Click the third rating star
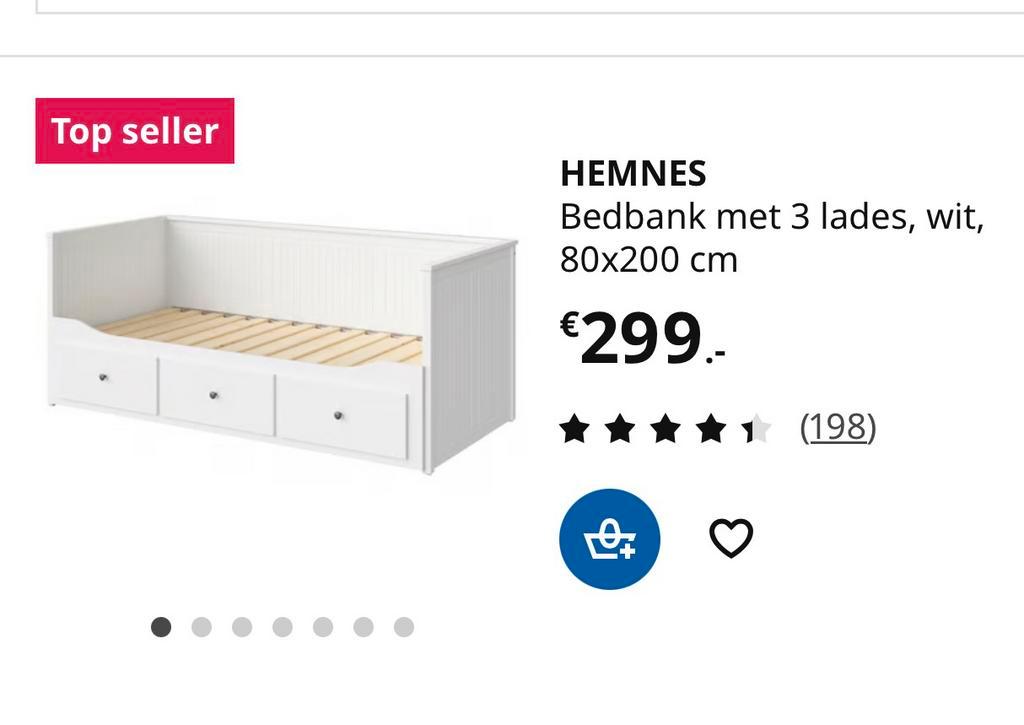Image resolution: width=1024 pixels, height=725 pixels. point(665,429)
